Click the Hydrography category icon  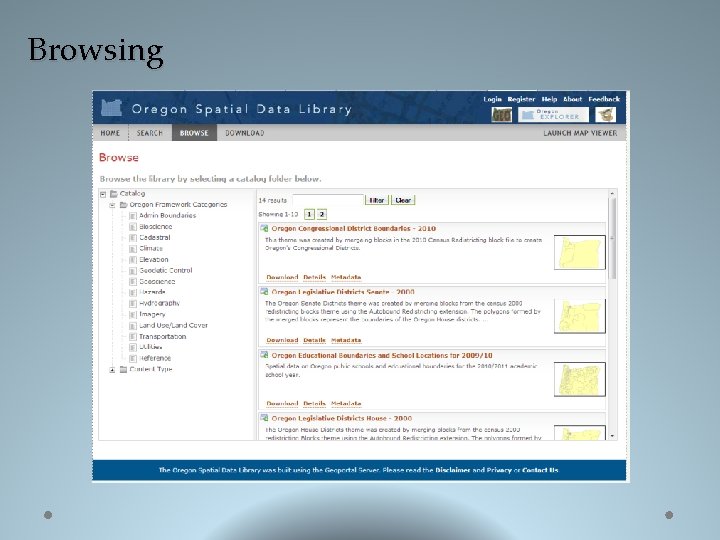coord(133,304)
